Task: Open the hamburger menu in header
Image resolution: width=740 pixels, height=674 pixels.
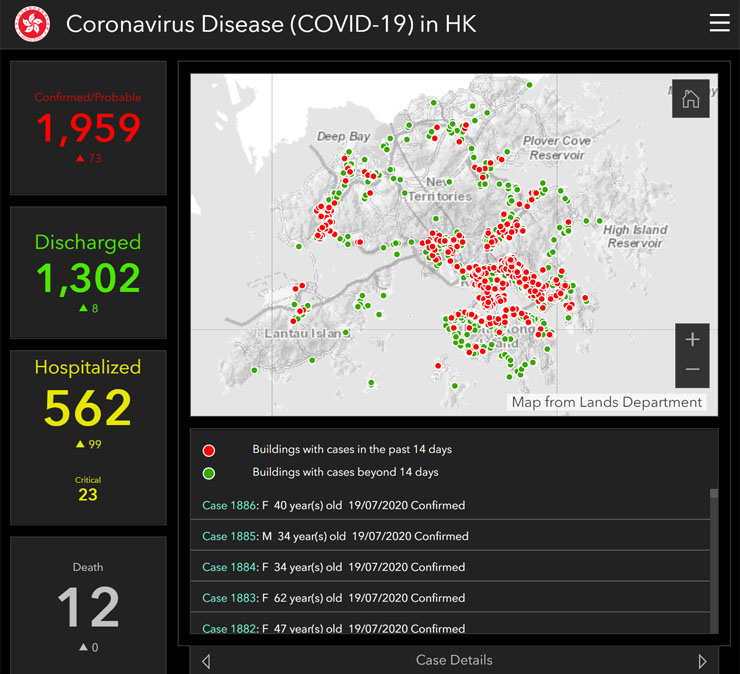Action: pos(719,23)
